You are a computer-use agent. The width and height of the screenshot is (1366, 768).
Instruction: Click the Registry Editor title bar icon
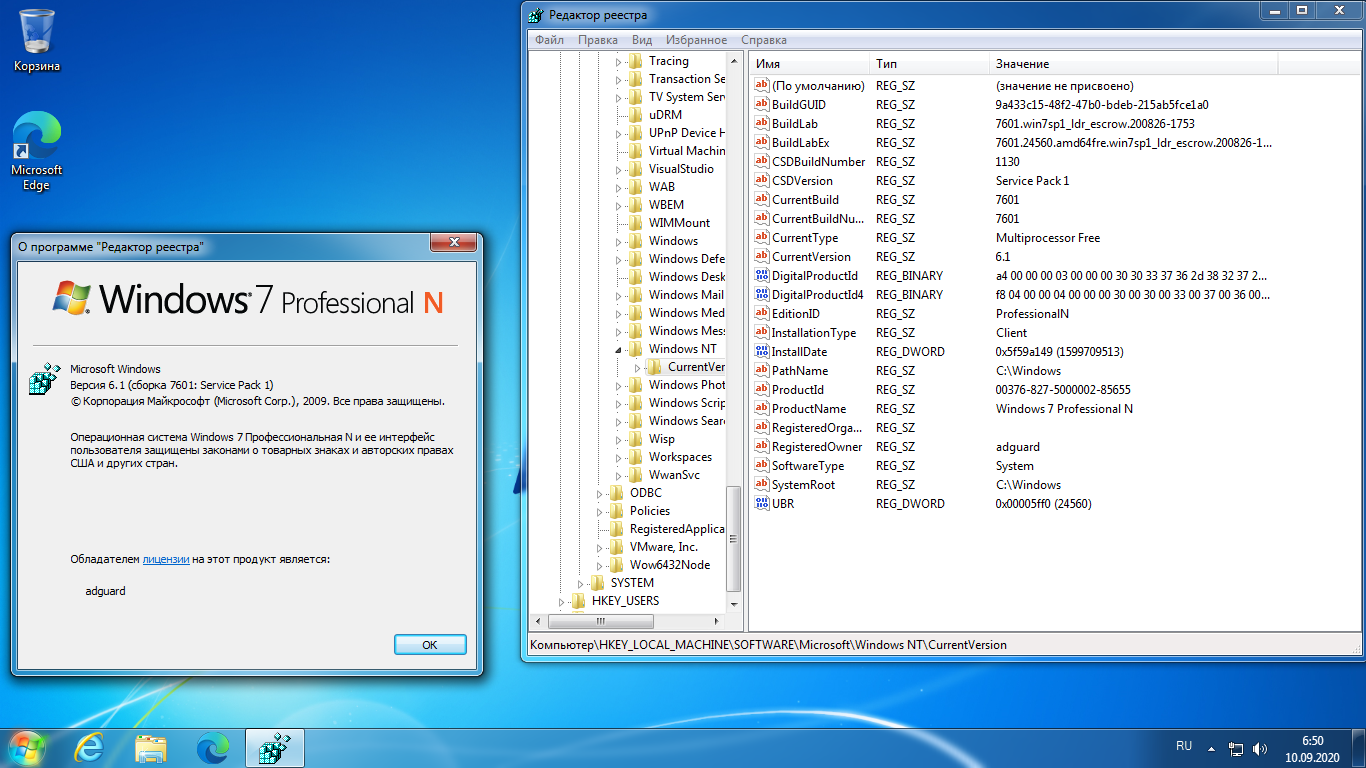(535, 15)
